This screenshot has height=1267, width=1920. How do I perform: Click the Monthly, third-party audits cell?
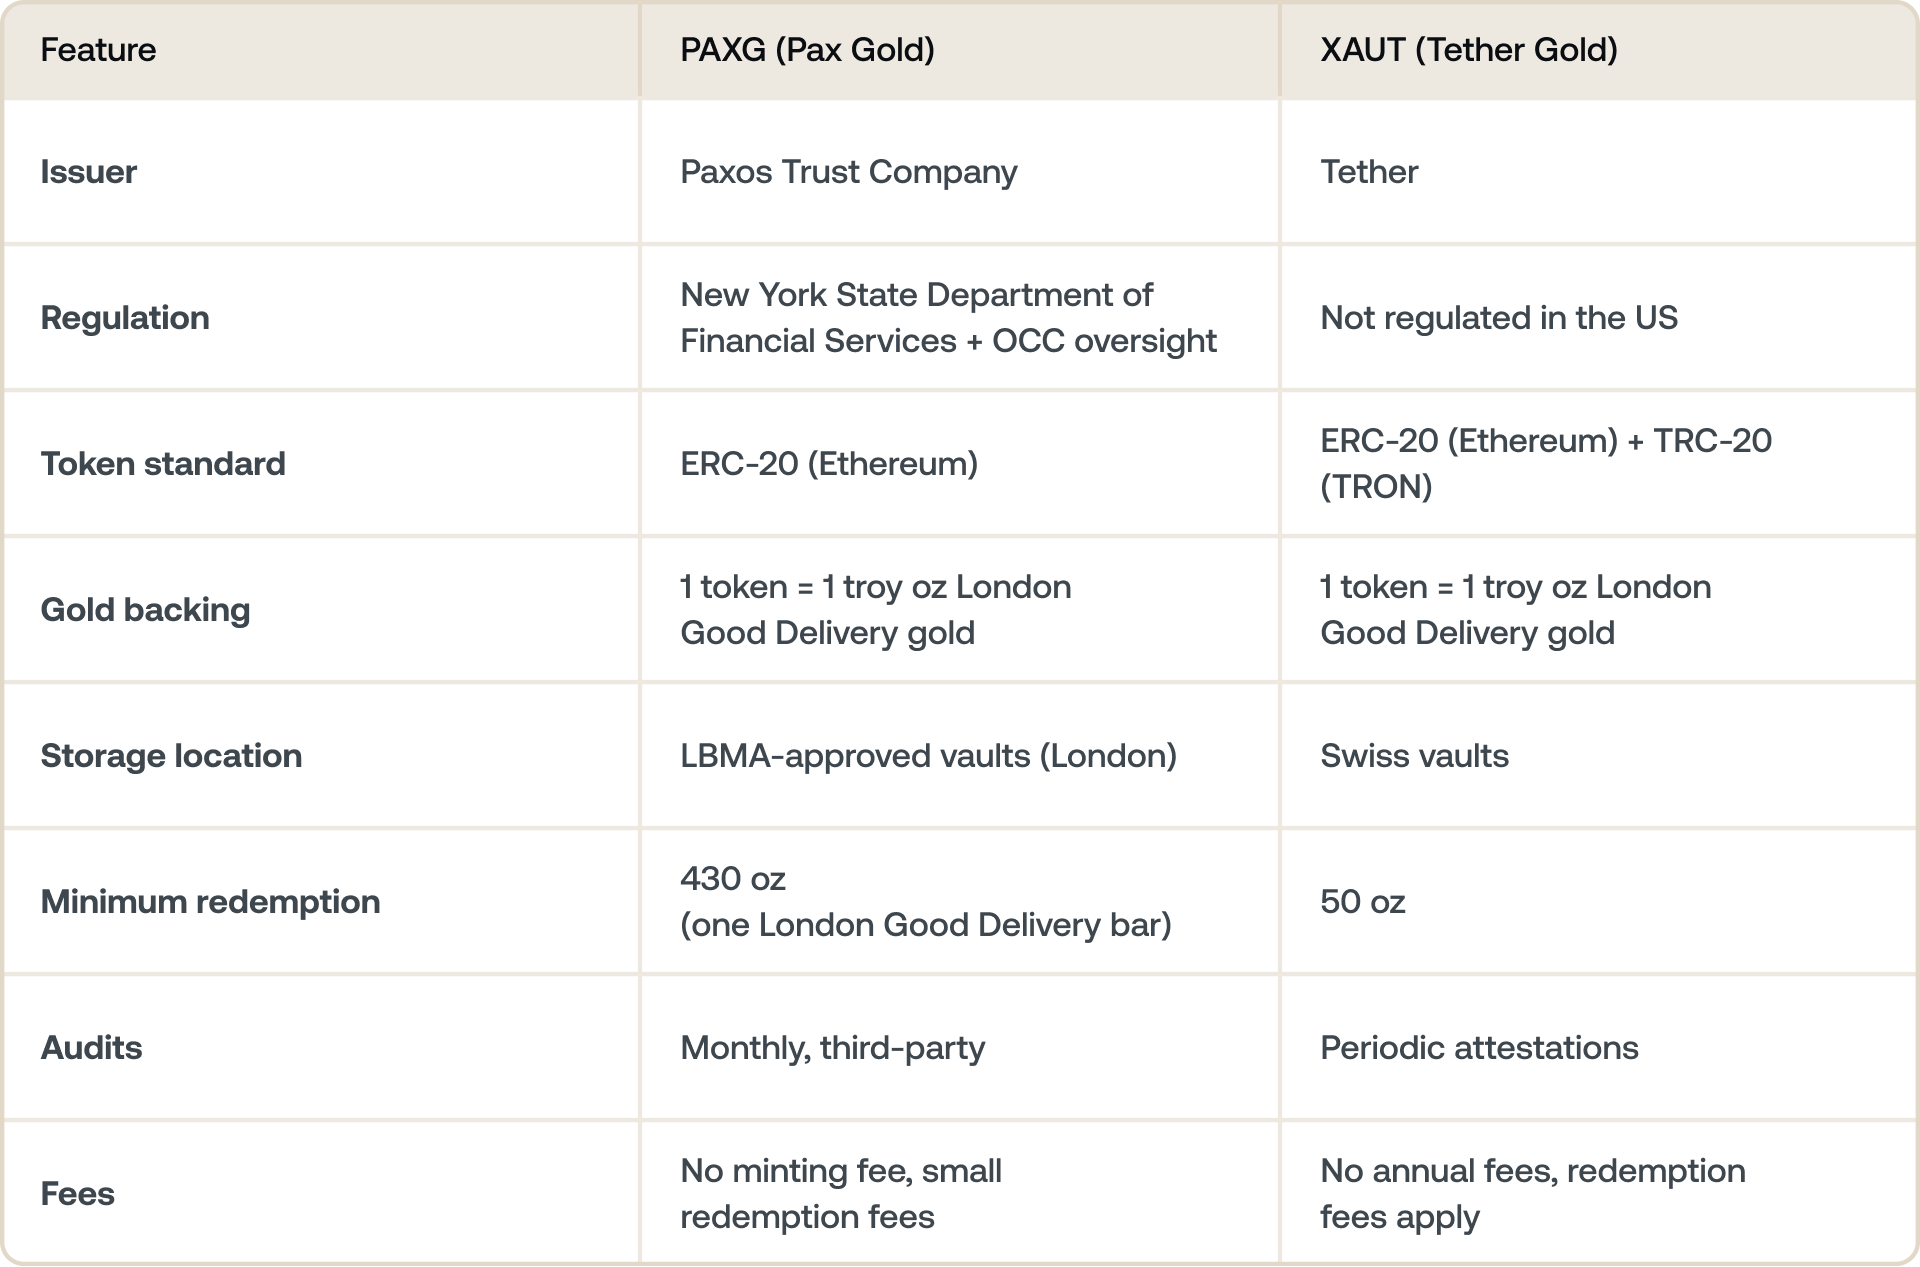click(832, 1048)
